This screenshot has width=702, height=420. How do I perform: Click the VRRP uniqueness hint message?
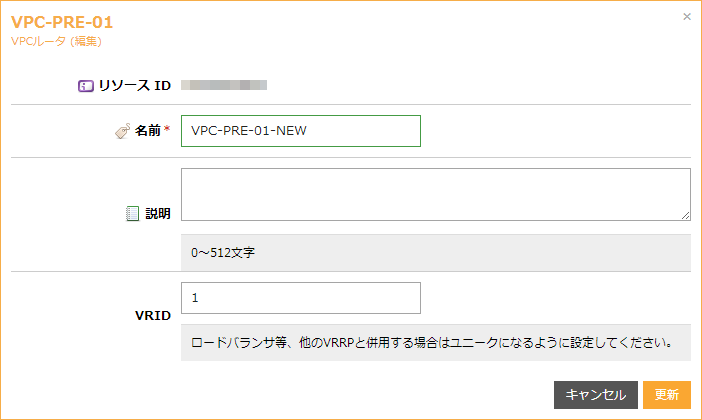click(430, 343)
